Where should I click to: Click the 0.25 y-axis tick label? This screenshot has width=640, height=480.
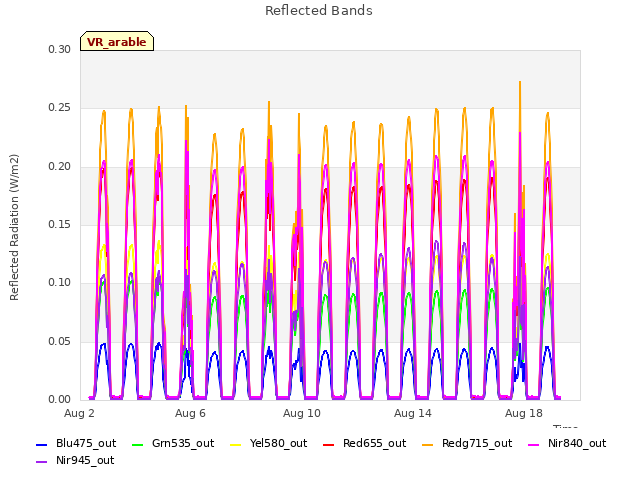point(60,108)
